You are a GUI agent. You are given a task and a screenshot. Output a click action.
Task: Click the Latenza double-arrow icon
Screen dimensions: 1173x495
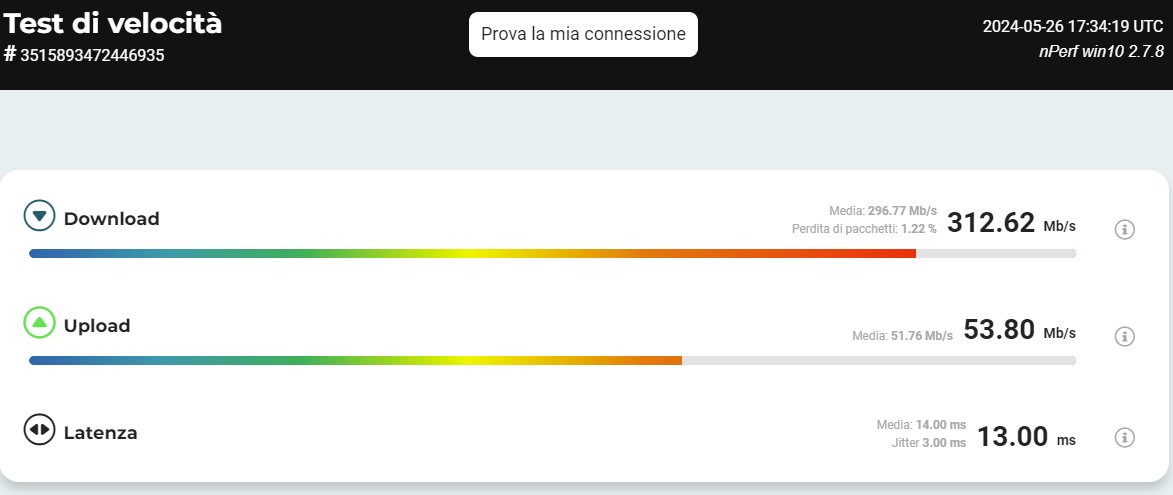click(x=40, y=430)
